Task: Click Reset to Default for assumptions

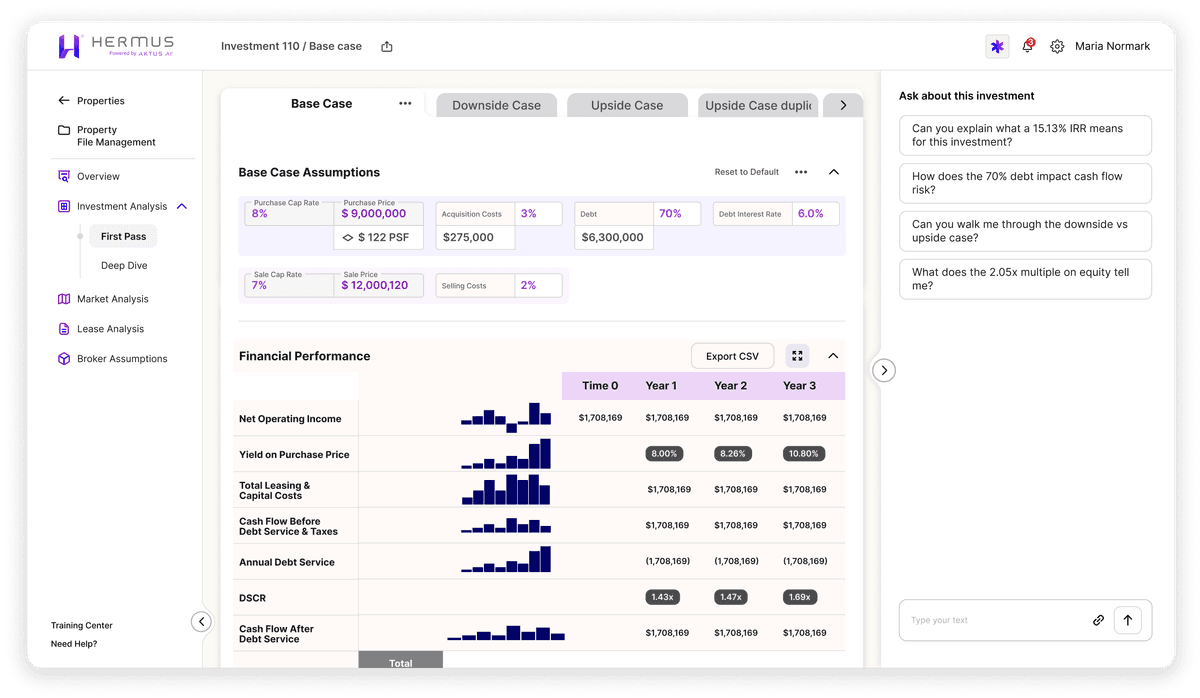Action: click(x=746, y=171)
